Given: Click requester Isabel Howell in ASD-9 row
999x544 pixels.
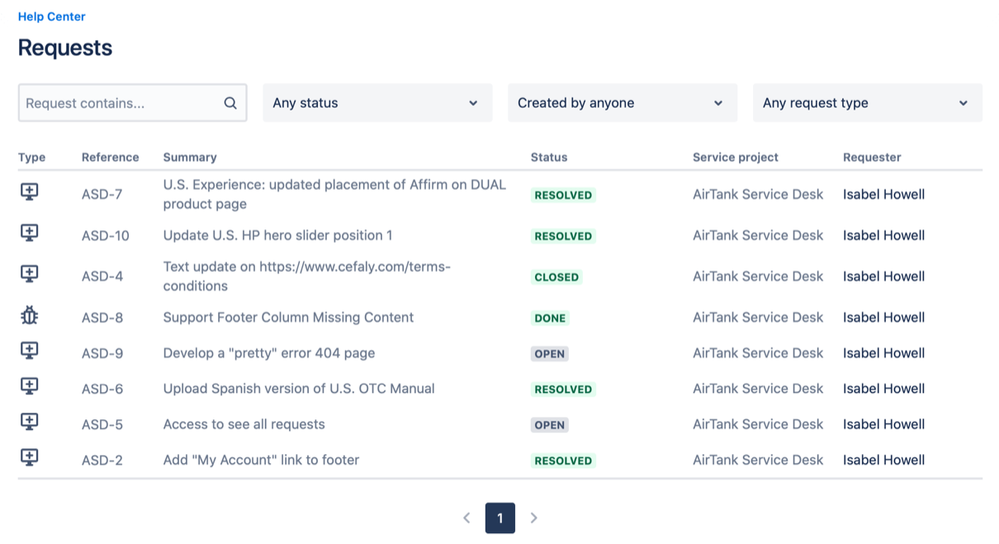Looking at the screenshot, I should pos(884,353).
